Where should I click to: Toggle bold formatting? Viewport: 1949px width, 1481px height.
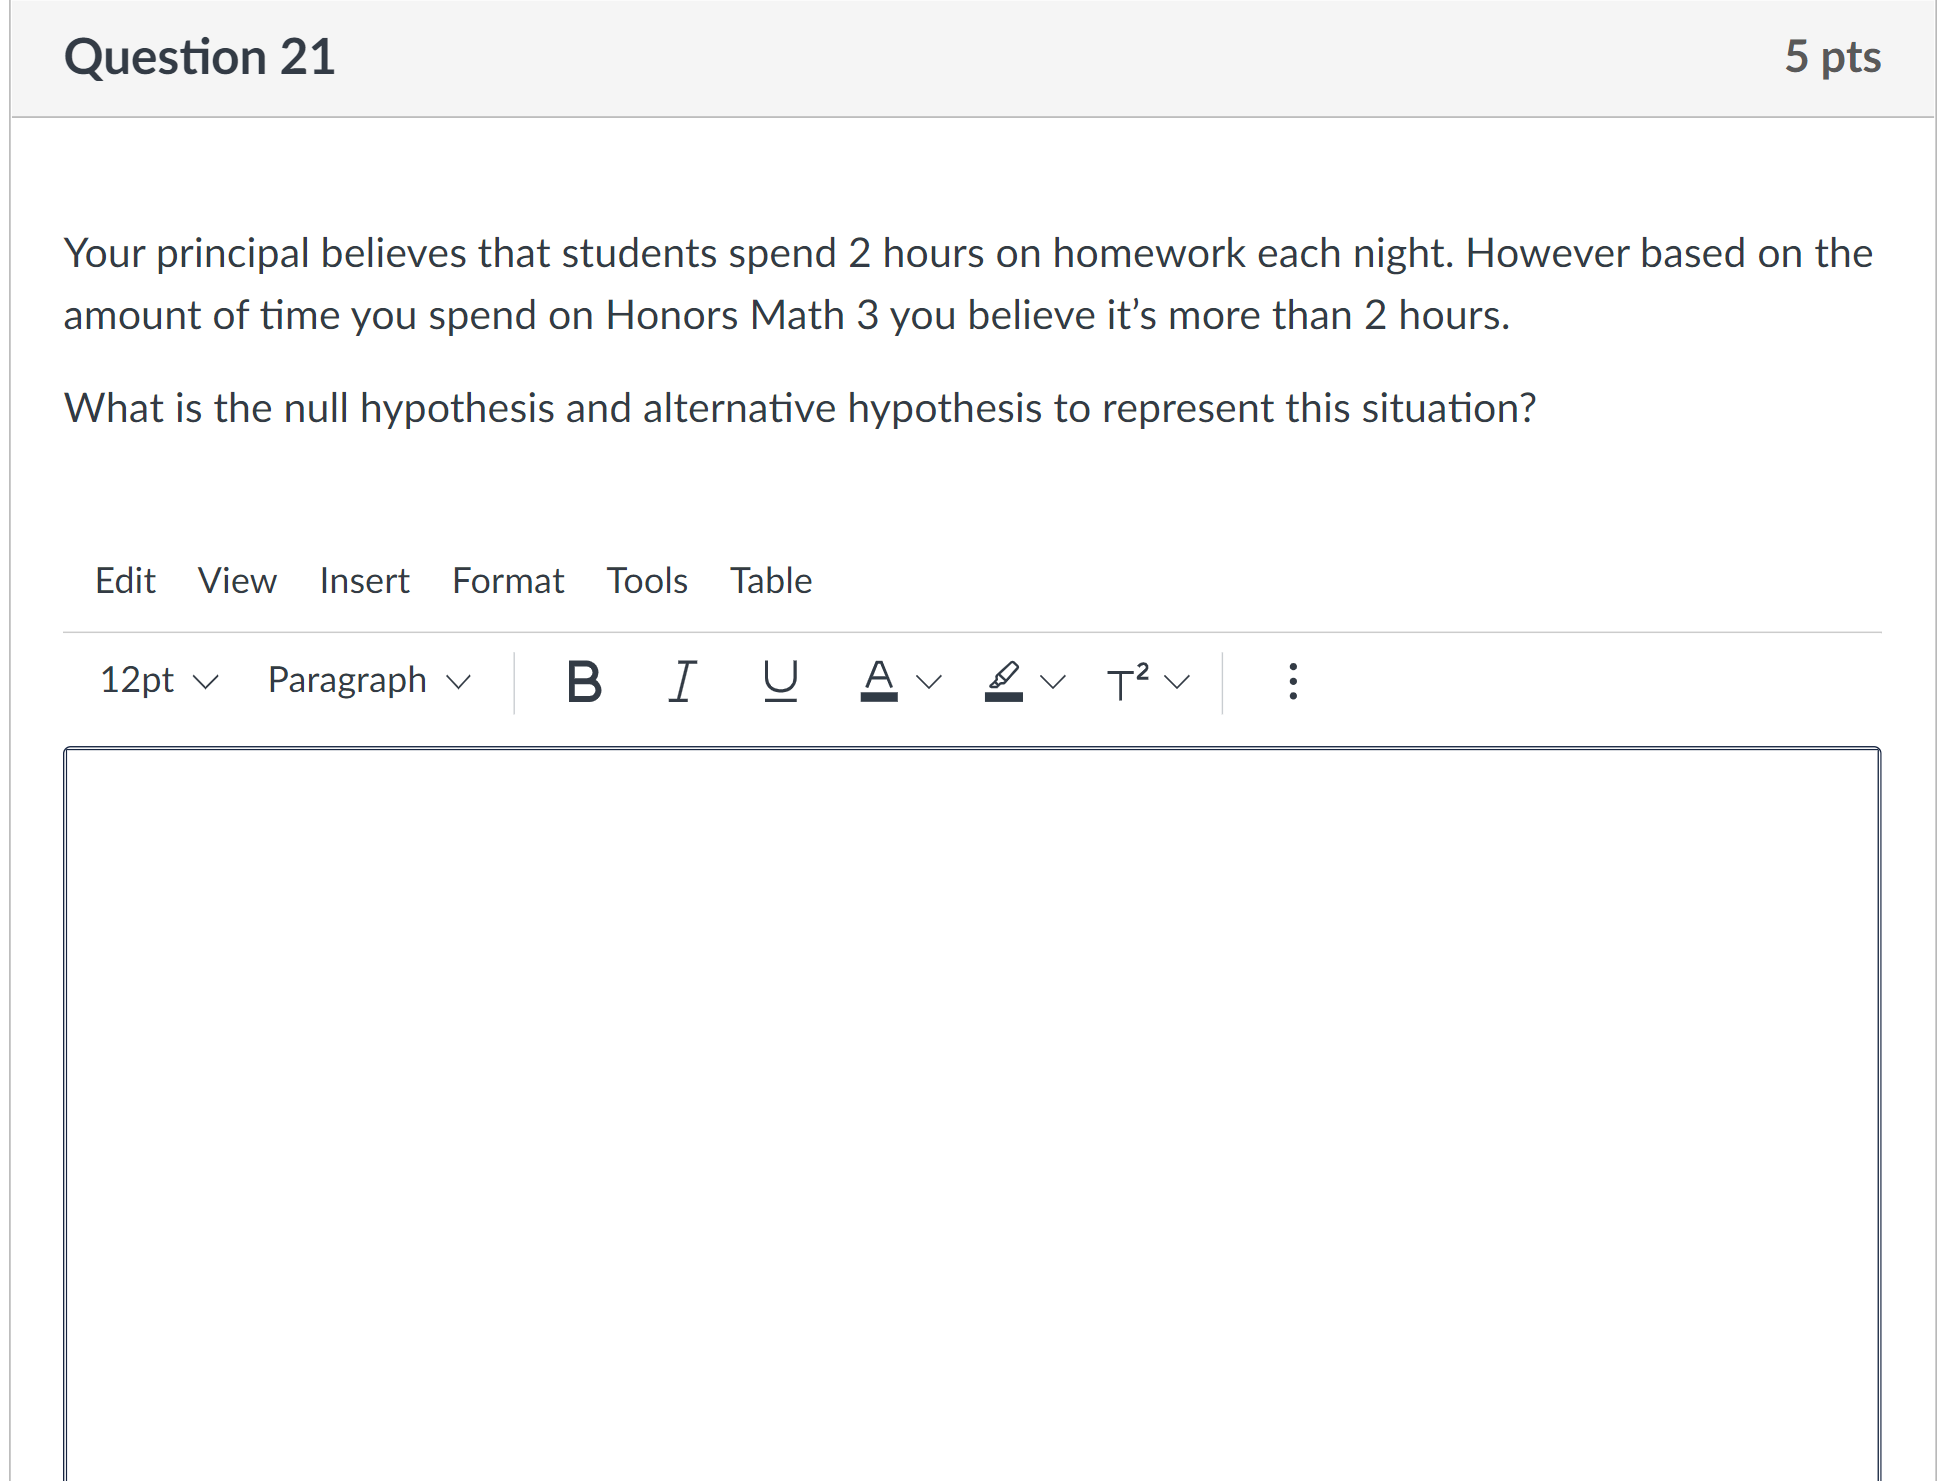[584, 682]
